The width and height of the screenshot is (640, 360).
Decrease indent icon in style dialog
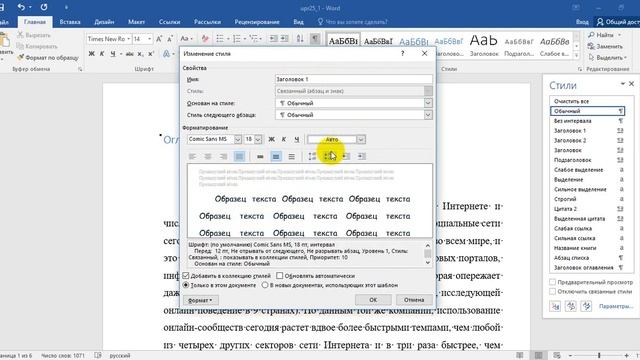346,156
